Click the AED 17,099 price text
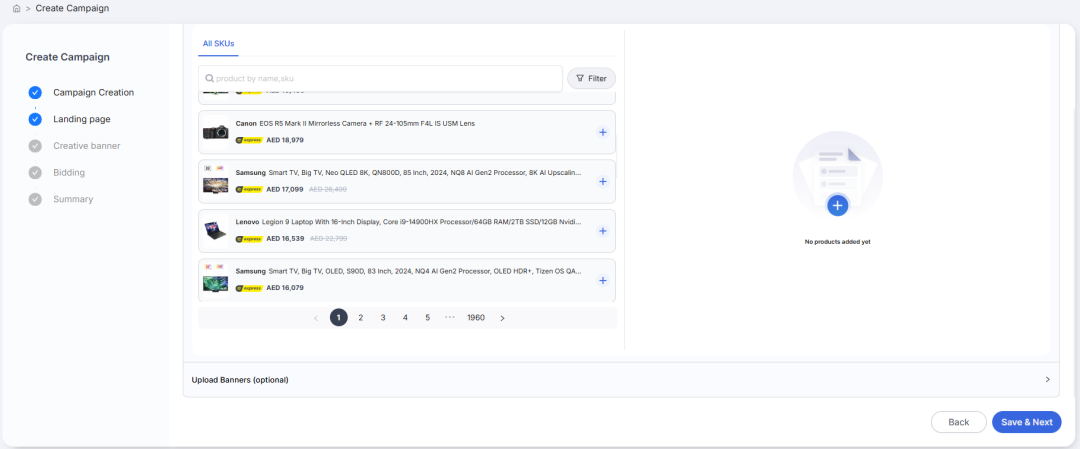The width and height of the screenshot is (1080, 449). [285, 189]
